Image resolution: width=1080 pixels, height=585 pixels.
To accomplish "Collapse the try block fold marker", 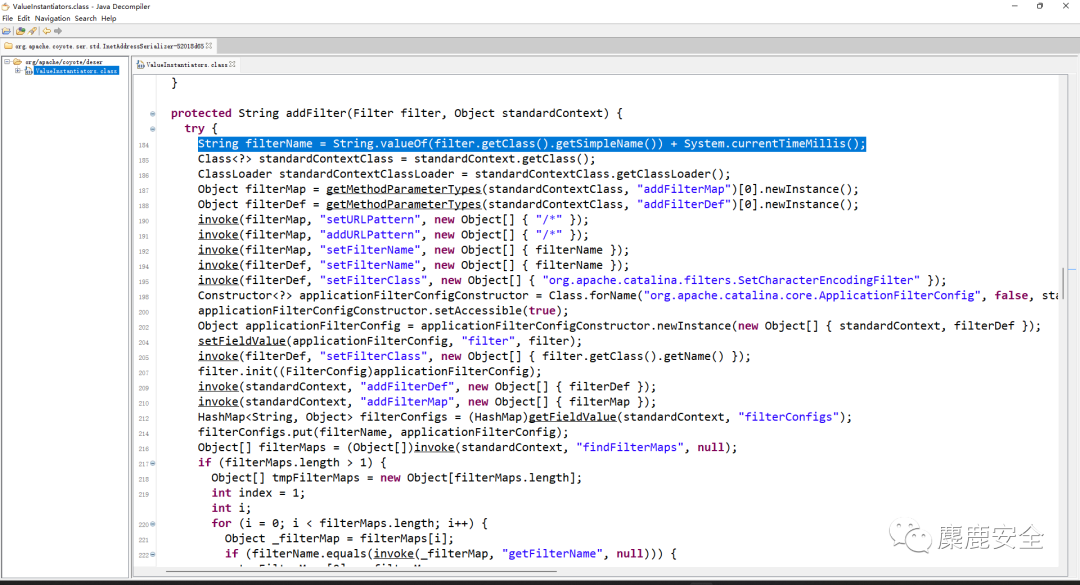I will click(153, 129).
